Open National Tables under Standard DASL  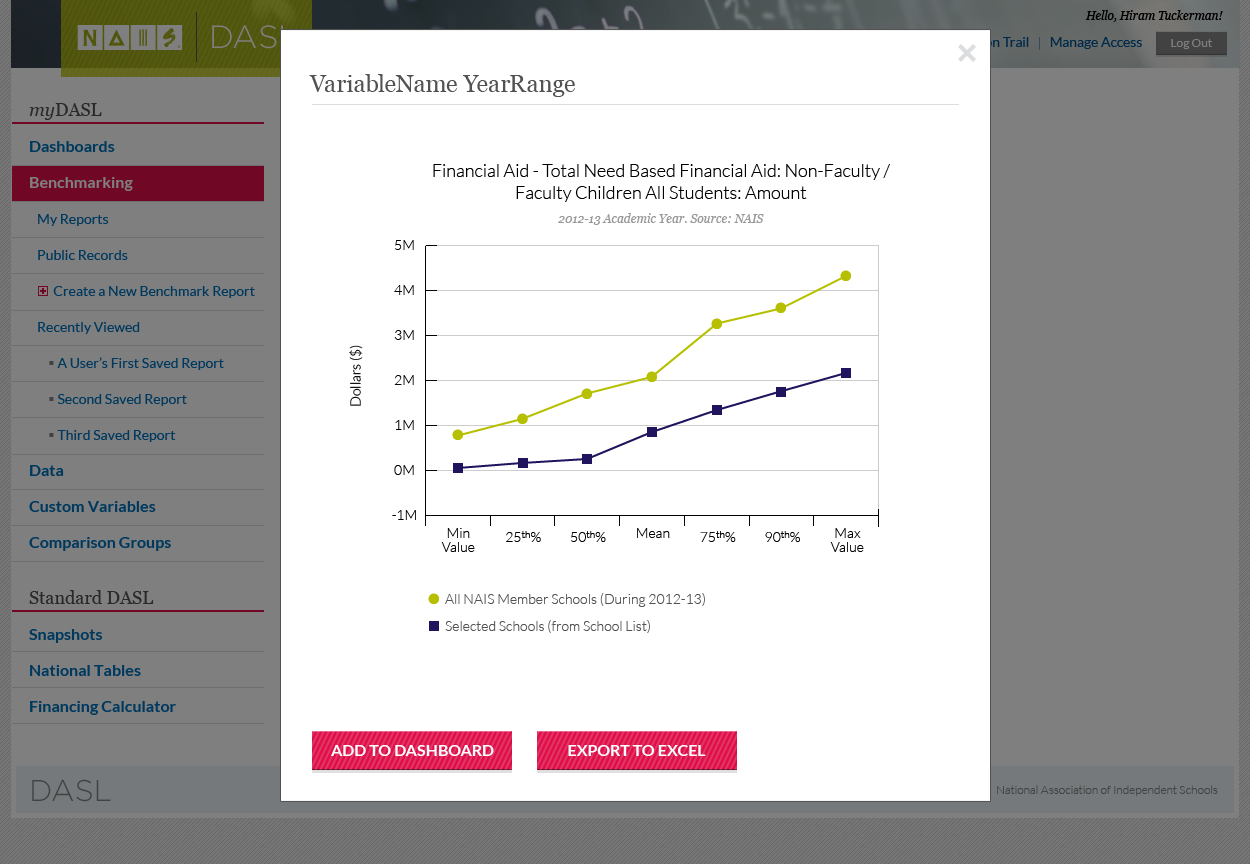click(x=85, y=671)
